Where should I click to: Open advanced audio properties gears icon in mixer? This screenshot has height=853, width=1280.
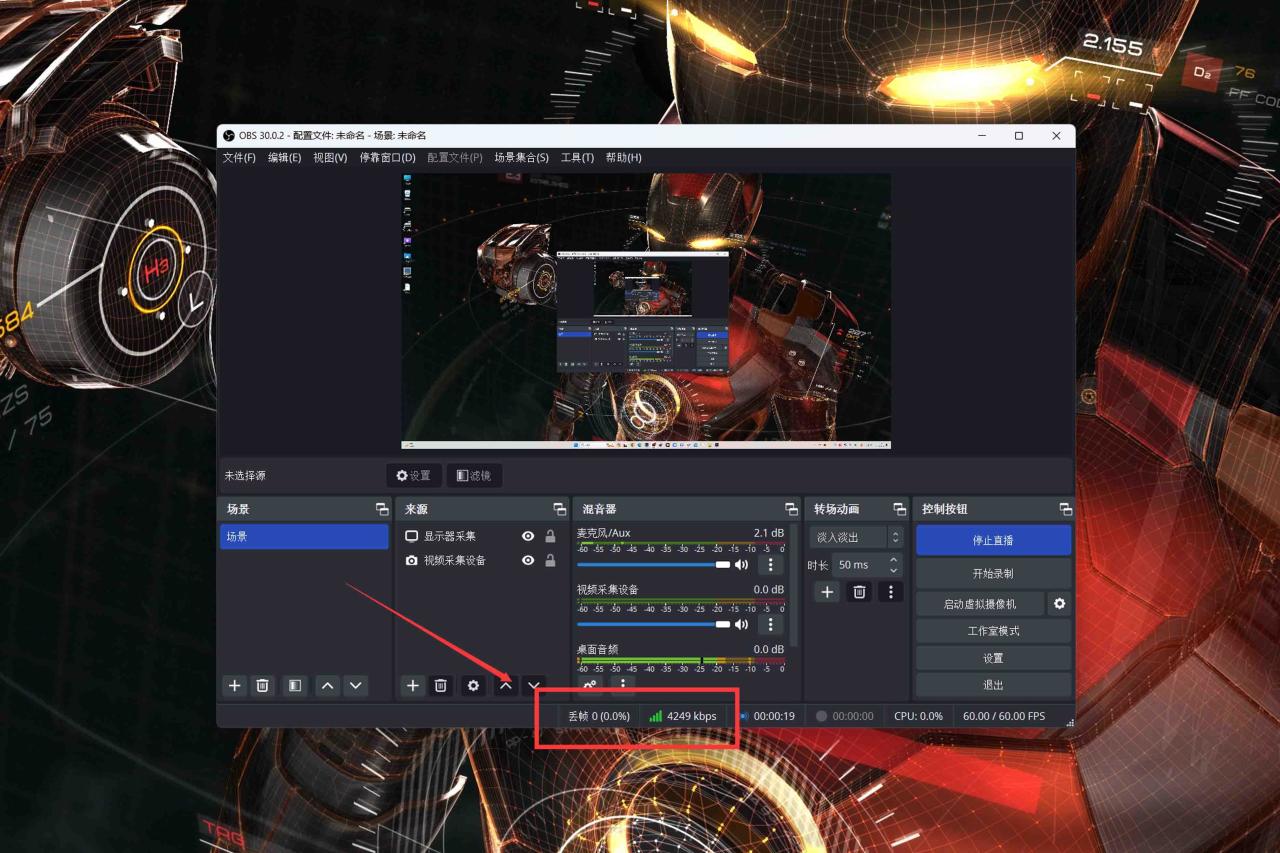[590, 686]
